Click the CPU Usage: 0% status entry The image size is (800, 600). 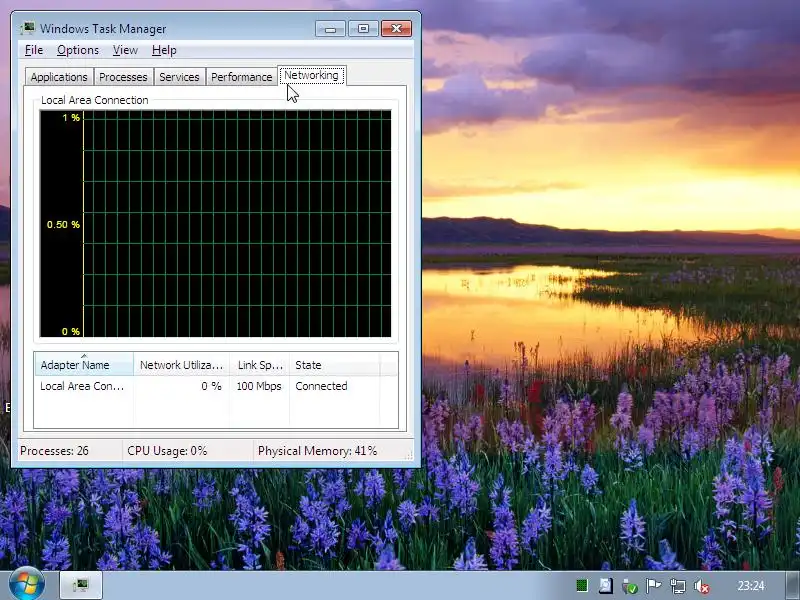(167, 451)
